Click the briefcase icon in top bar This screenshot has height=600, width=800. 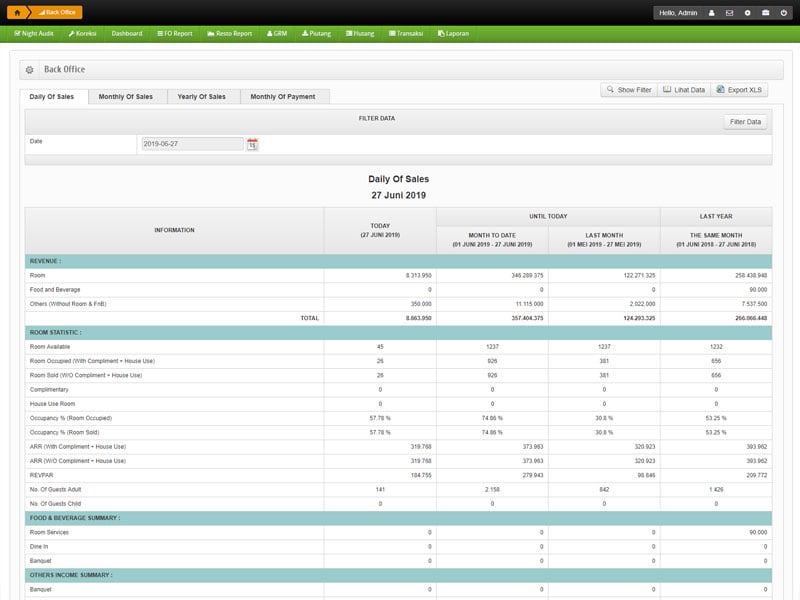click(766, 13)
